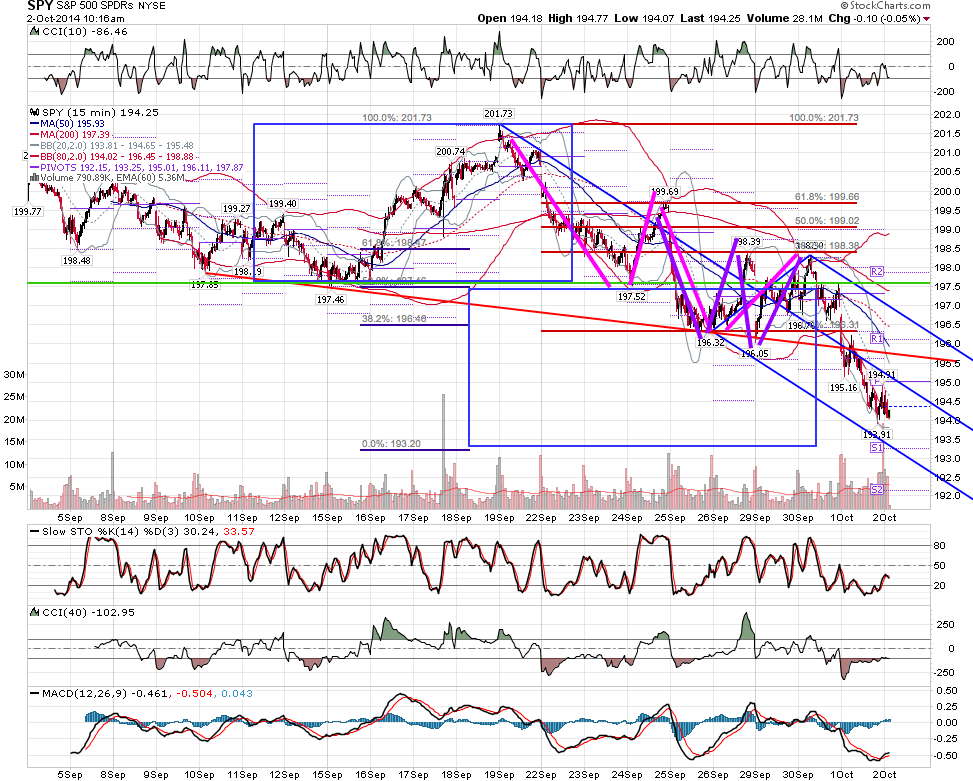973x781 pixels.
Task: Click the Open 194.18 value
Action: tap(511, 18)
